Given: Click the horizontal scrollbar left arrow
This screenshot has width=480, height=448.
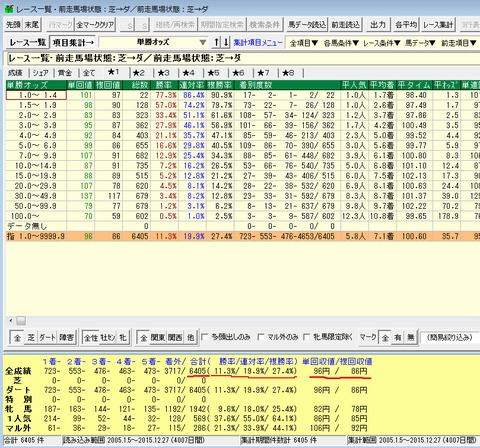Looking at the screenshot, I should click(11, 321).
